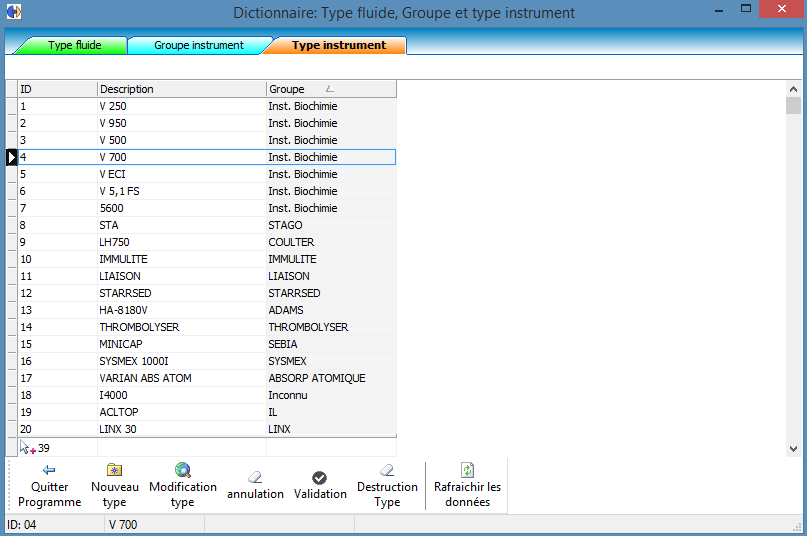Image resolution: width=807 pixels, height=536 pixels.
Task: Click the Nouveau type folder icon
Action: (x=114, y=470)
